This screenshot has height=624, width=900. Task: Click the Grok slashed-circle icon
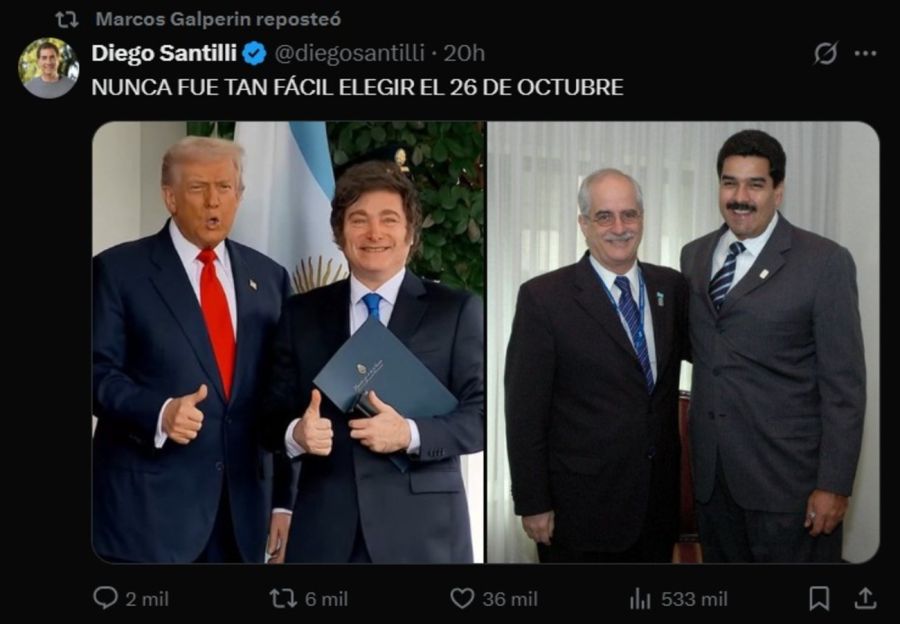point(825,53)
